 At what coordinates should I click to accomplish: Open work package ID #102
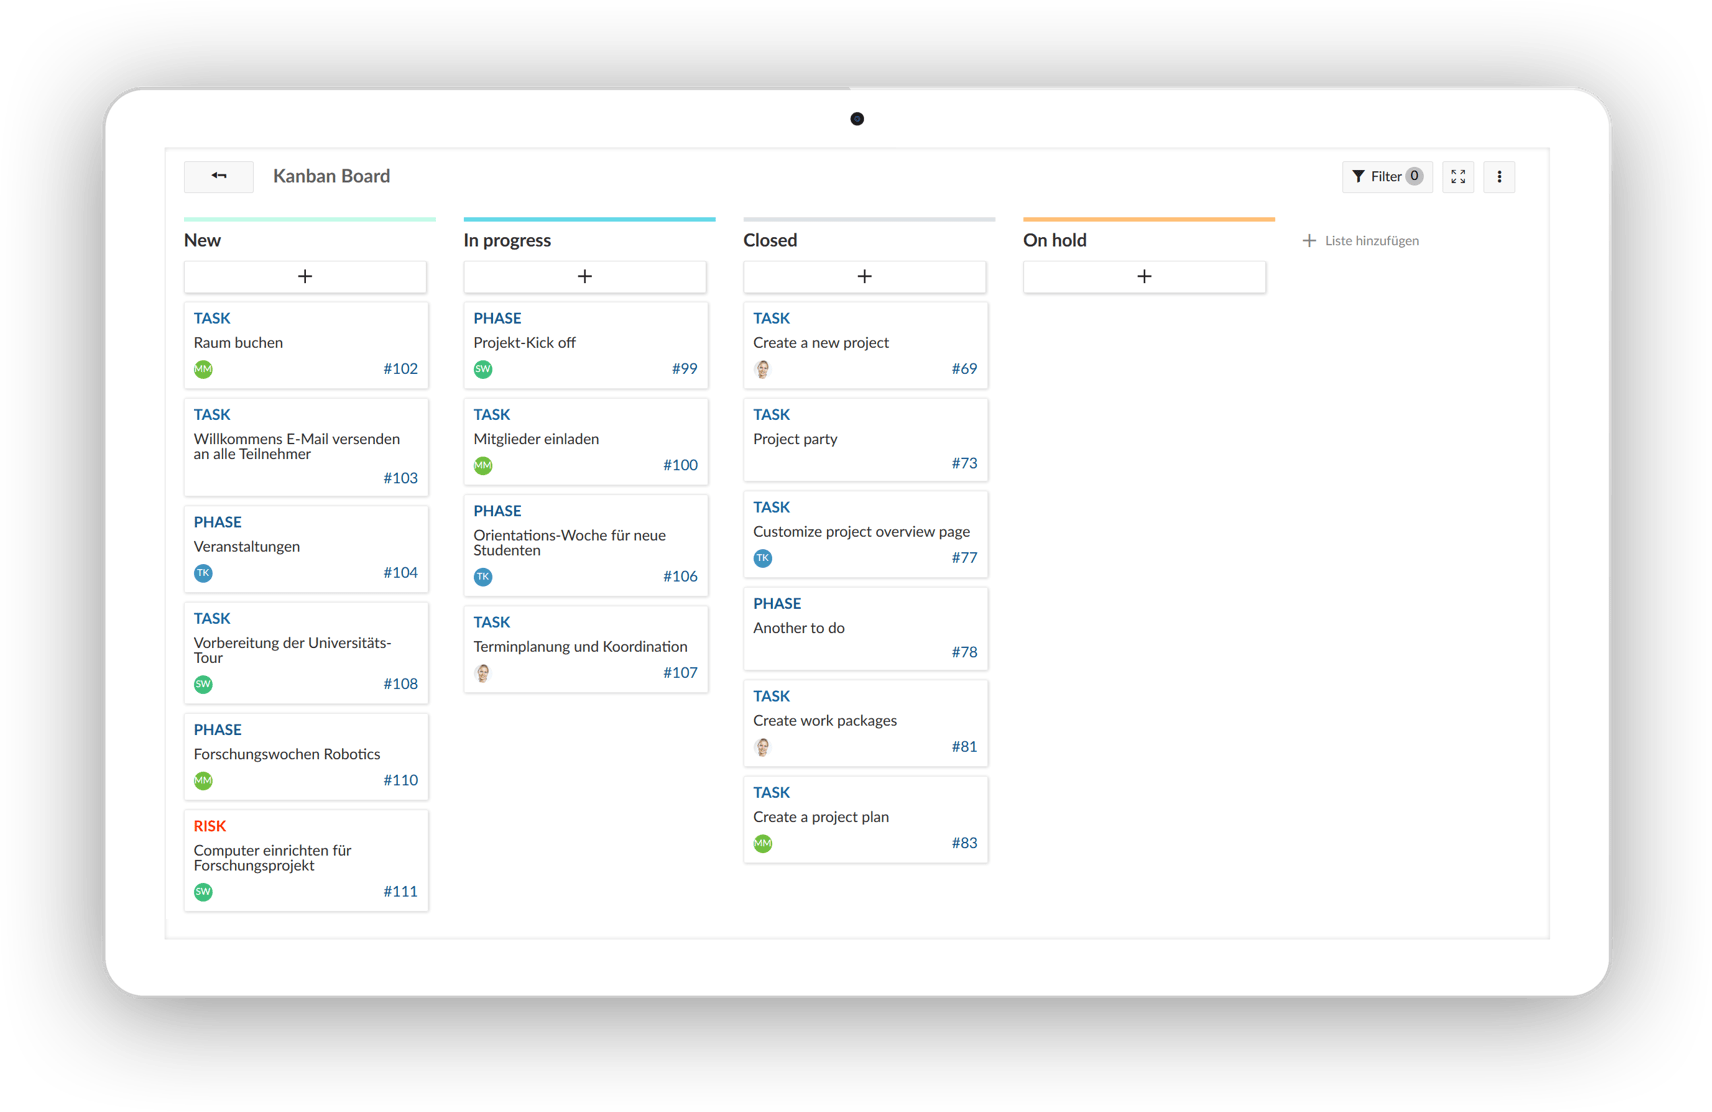coord(400,369)
